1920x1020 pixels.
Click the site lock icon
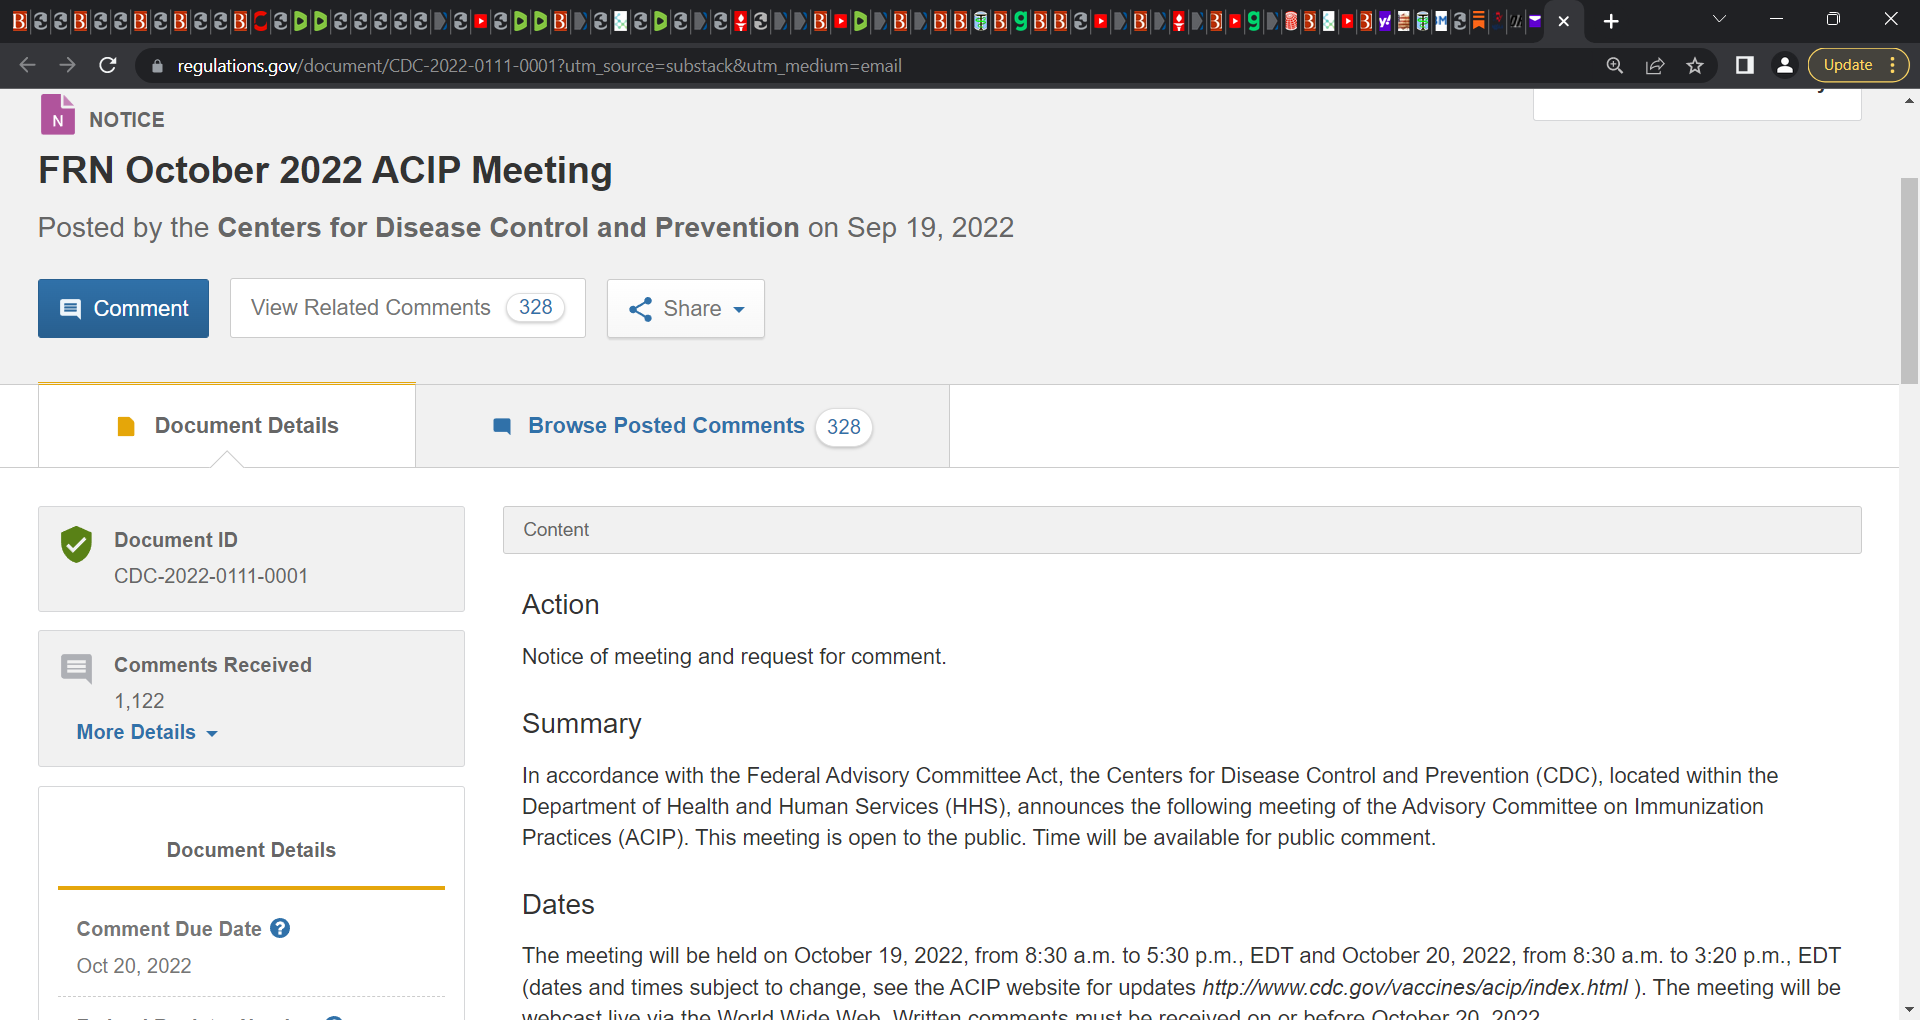click(156, 66)
